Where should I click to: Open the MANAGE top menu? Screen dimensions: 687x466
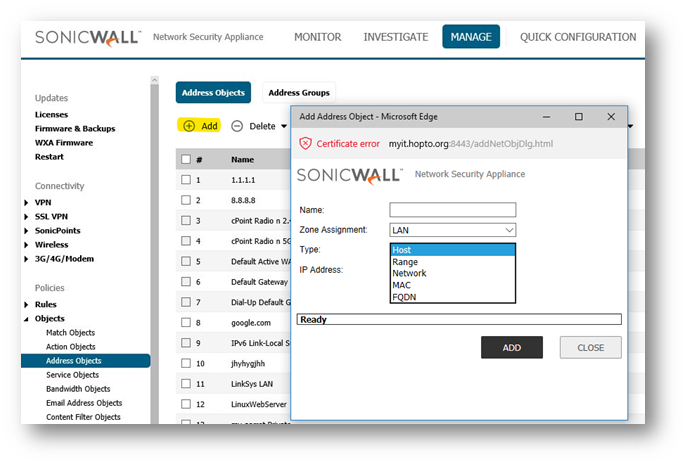pyautogui.click(x=471, y=37)
